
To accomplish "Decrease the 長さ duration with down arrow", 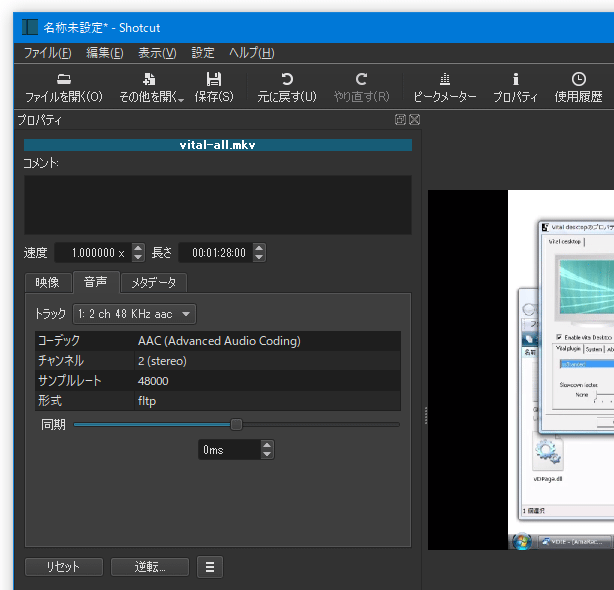I will pos(259,257).
